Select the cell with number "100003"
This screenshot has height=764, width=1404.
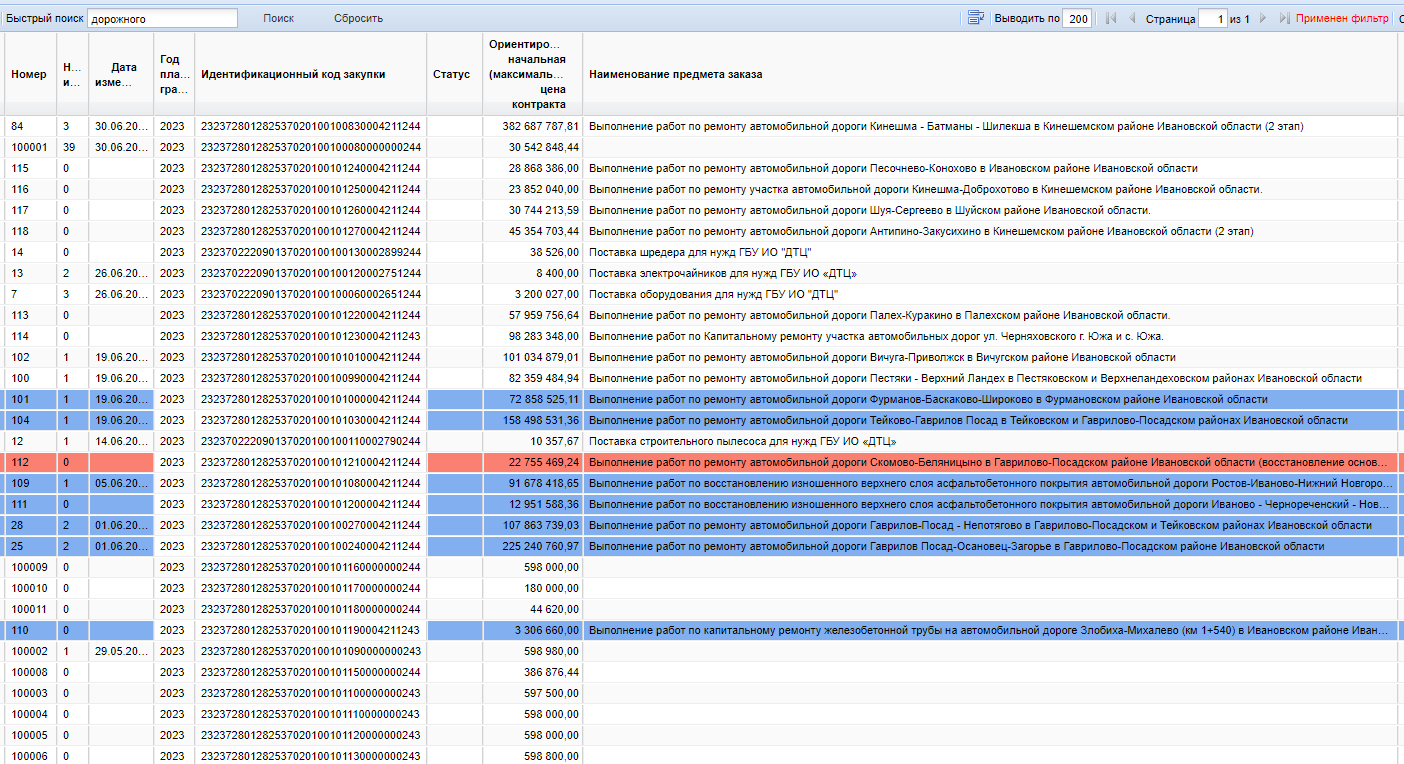[29, 693]
